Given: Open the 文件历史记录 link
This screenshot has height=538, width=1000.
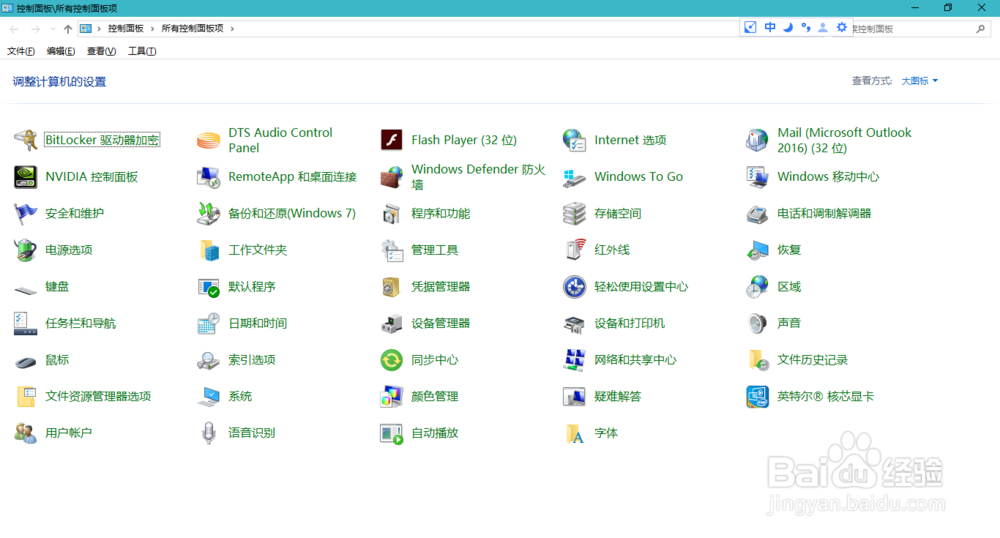Looking at the screenshot, I should pos(812,360).
